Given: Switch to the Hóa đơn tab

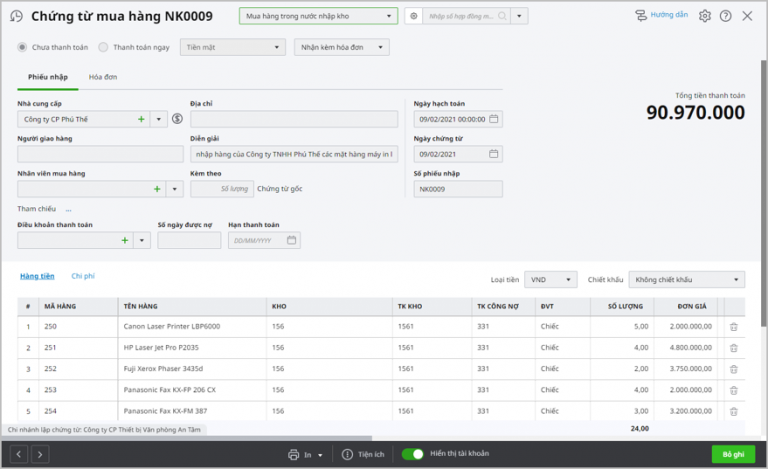Looking at the screenshot, I should (103, 77).
